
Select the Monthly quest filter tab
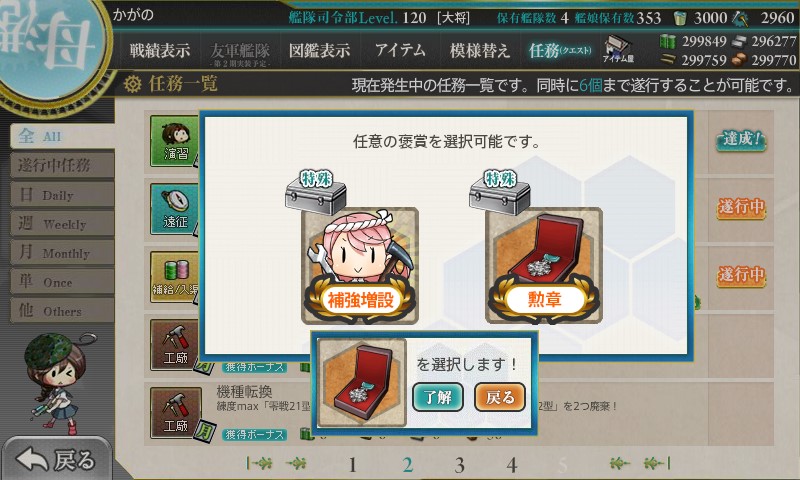click(62, 252)
